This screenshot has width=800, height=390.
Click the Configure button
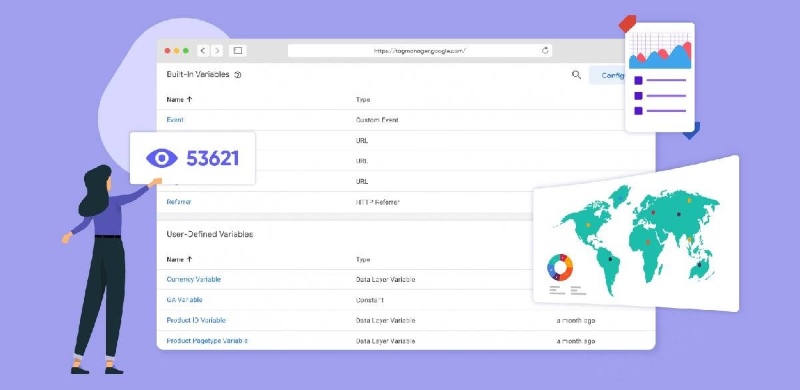point(607,75)
